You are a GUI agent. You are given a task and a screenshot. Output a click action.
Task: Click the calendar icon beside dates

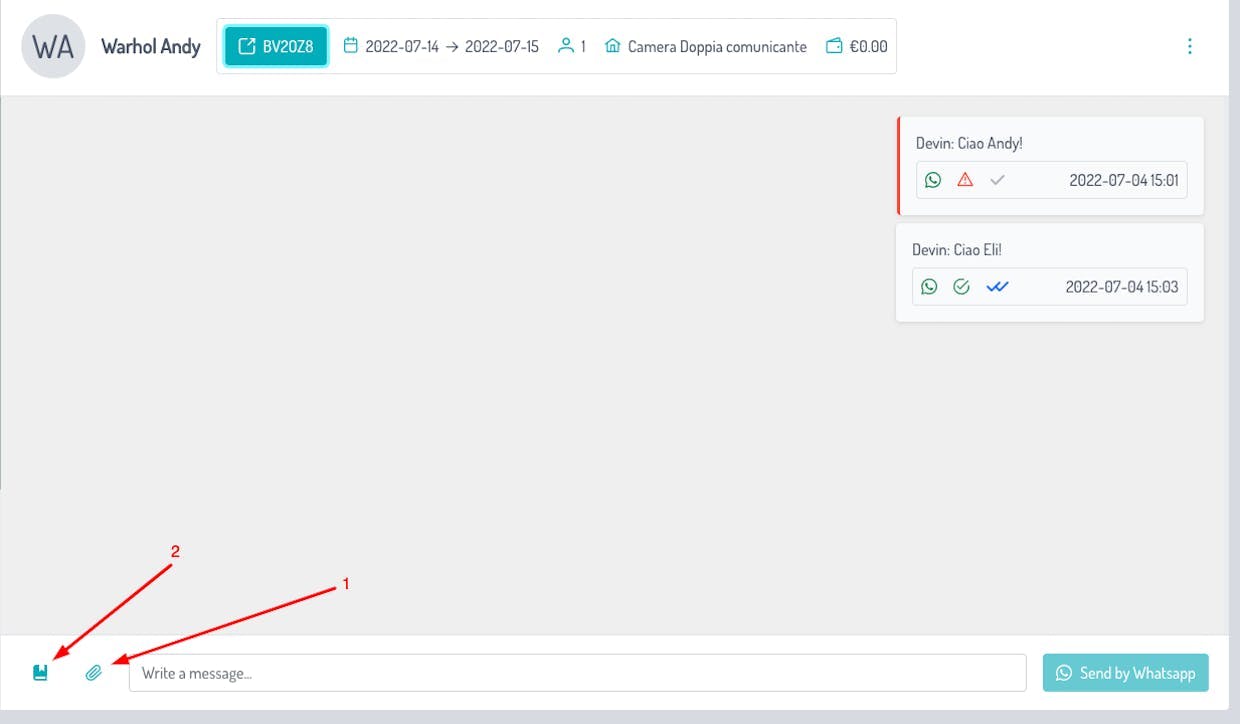(350, 46)
